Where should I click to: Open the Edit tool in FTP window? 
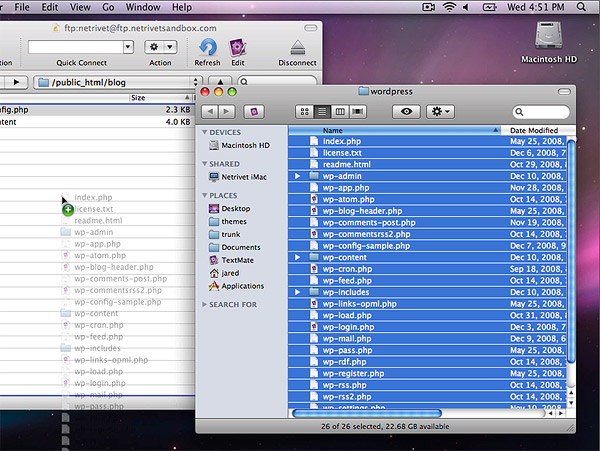[x=238, y=52]
